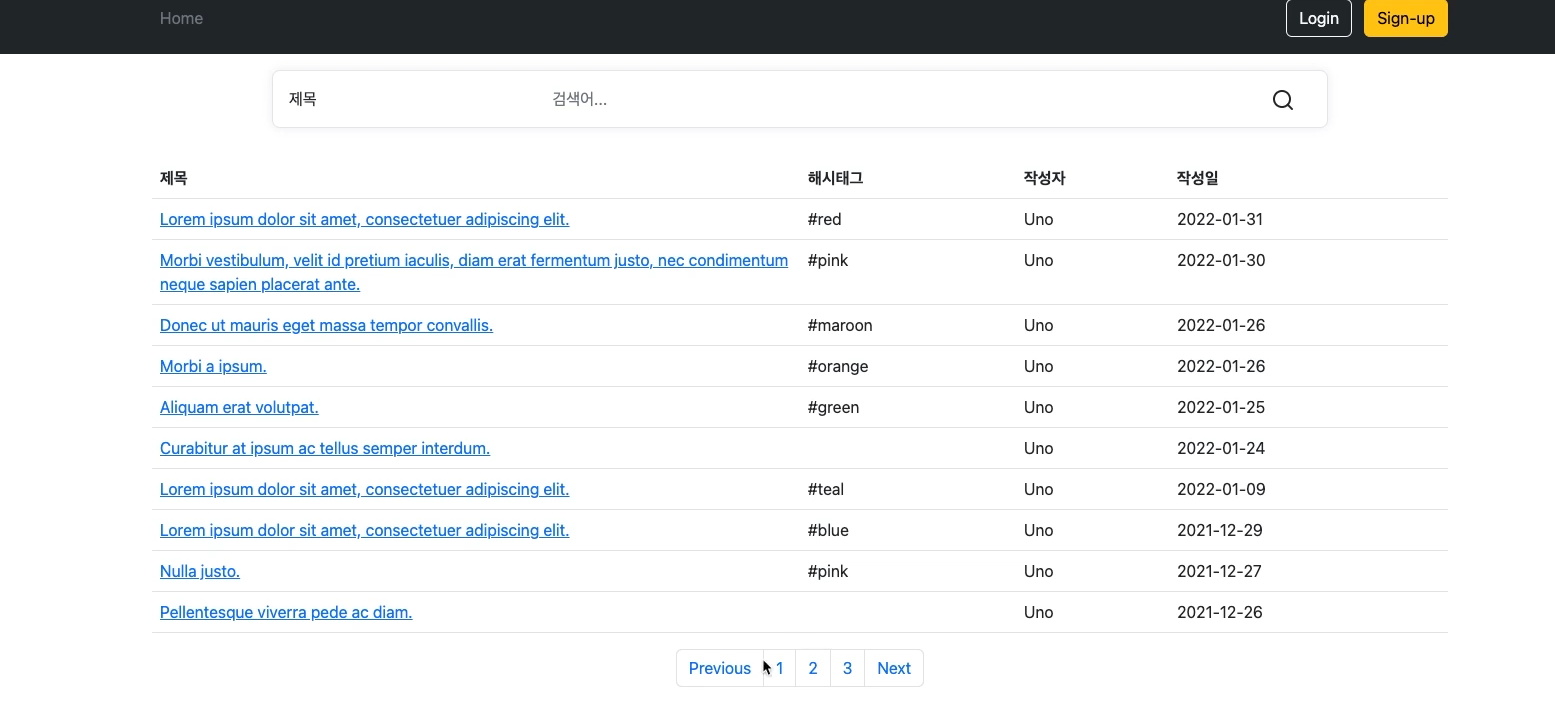Click author Uno in the Curabitur row
This screenshot has height=702, width=1555.
pos(1038,448)
